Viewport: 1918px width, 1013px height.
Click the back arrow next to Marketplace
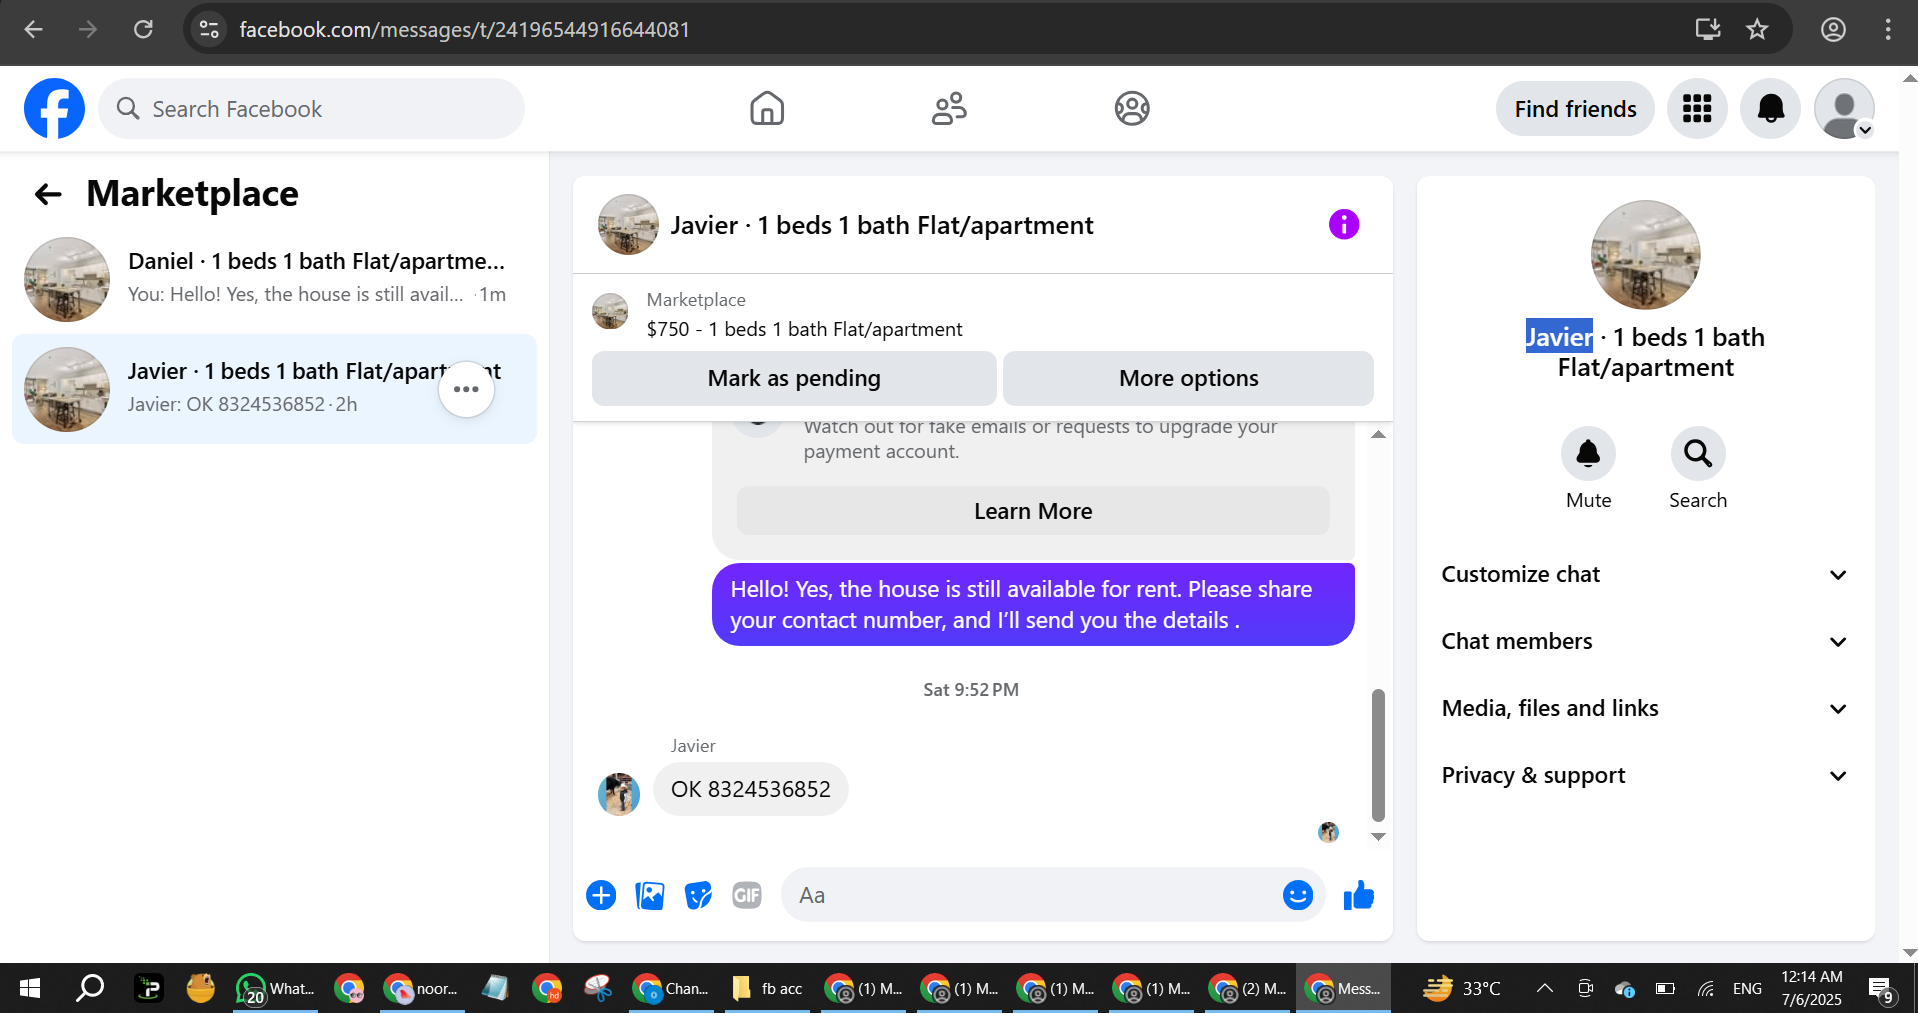(48, 194)
